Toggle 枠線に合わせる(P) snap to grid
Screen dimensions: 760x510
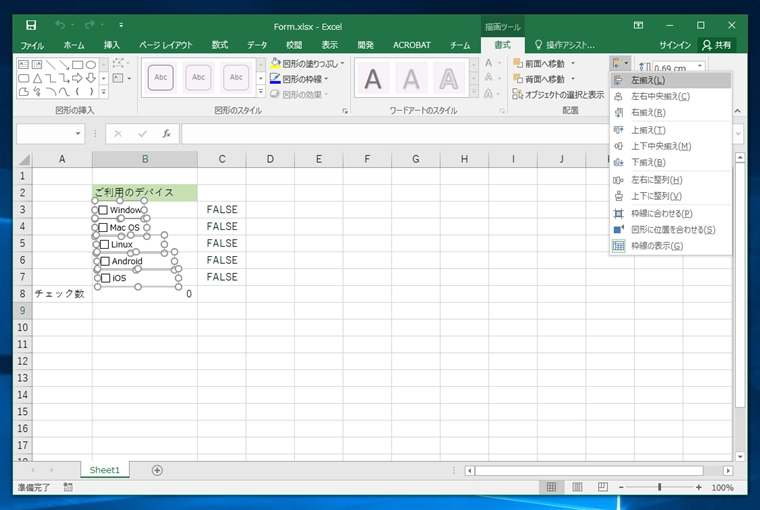[670, 213]
